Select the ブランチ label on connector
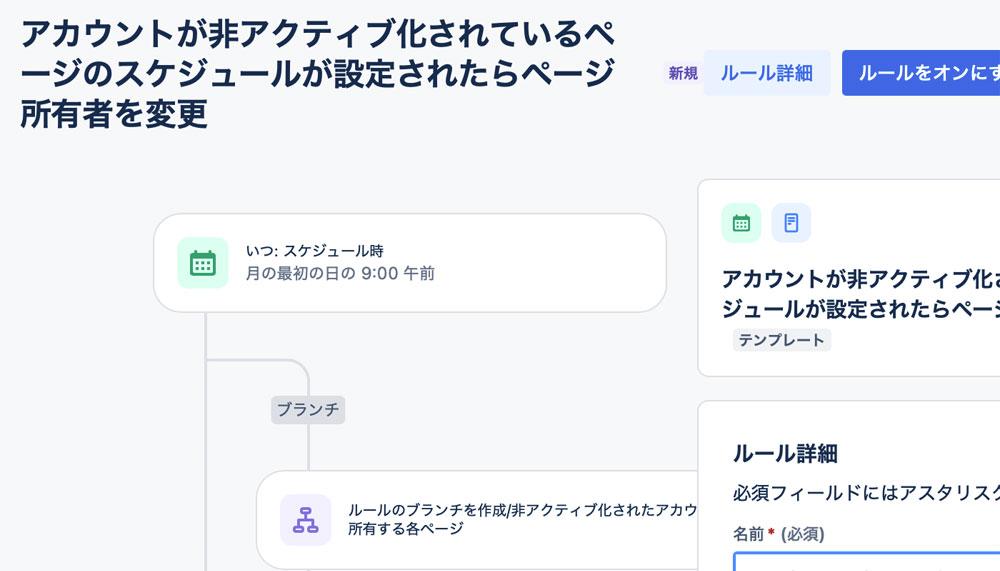Viewport: 1000px width, 571px height. pos(308,410)
